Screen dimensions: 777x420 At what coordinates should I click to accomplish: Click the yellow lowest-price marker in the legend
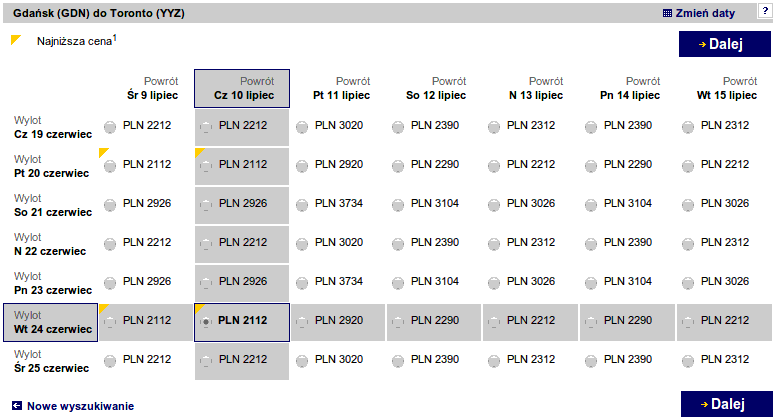(x=16, y=40)
